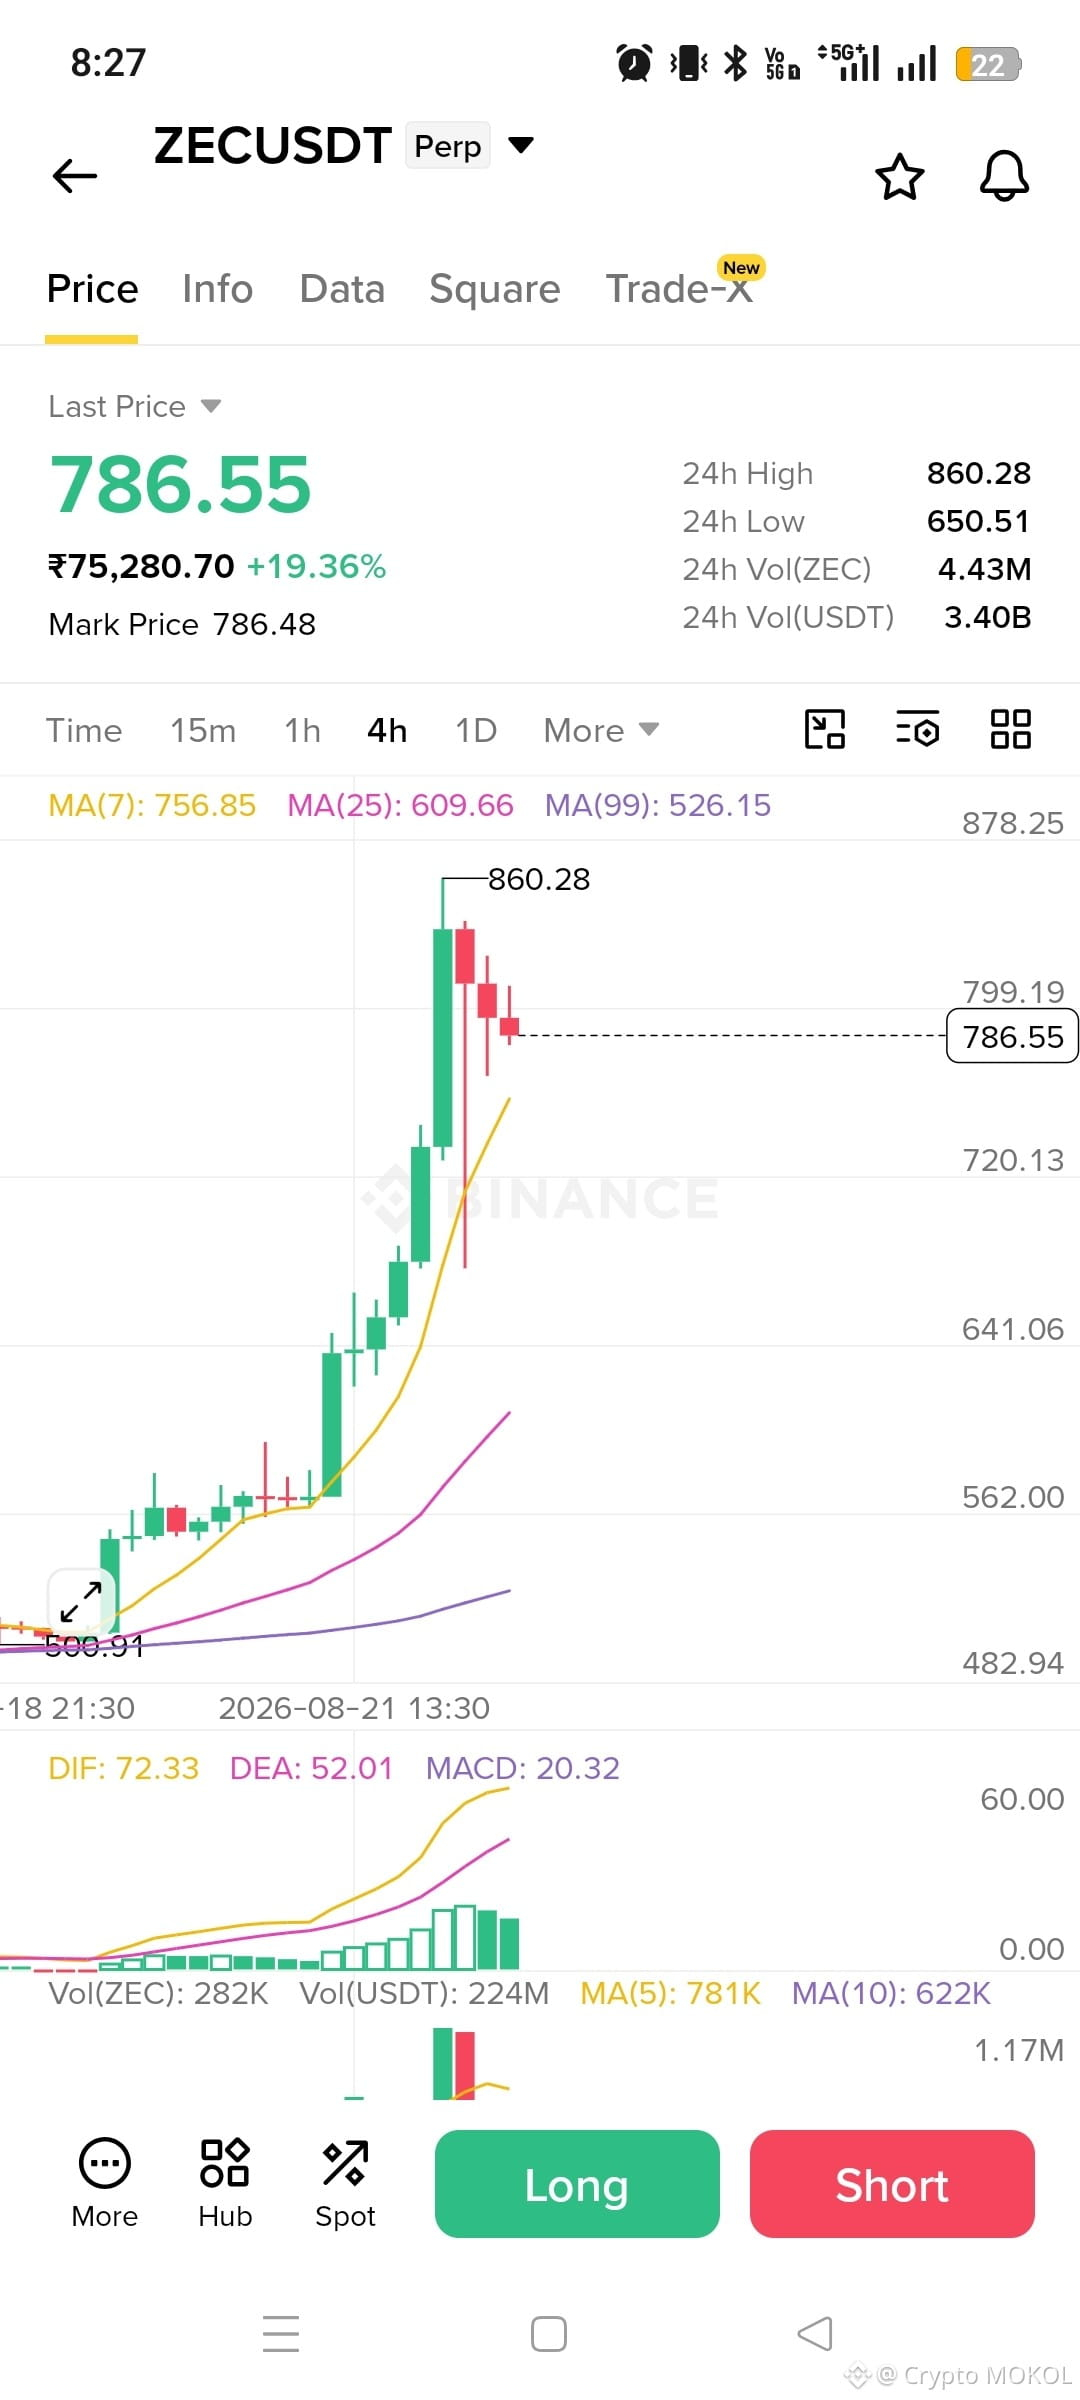Tap the big 786.55 last price
The height and width of the screenshot is (2400, 1080).
pyautogui.click(x=181, y=485)
